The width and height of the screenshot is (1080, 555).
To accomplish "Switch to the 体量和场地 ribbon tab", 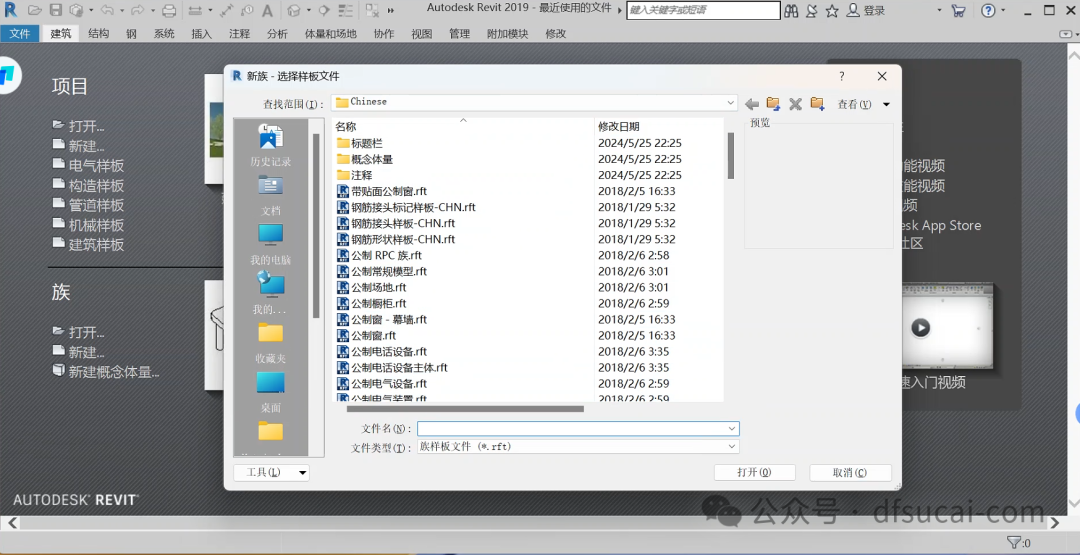I will (331, 34).
